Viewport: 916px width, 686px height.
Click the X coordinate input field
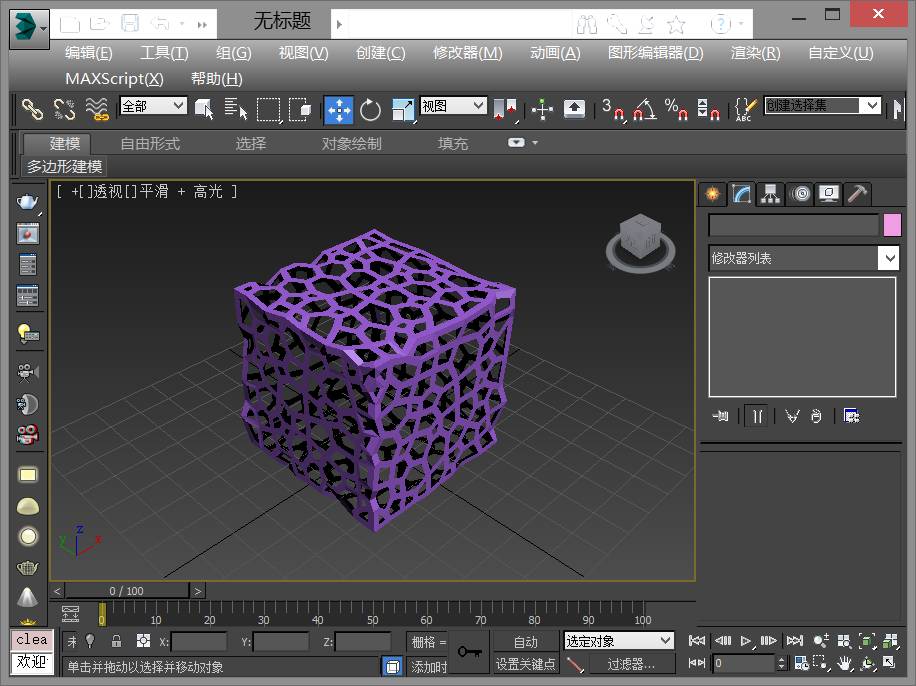click(199, 642)
